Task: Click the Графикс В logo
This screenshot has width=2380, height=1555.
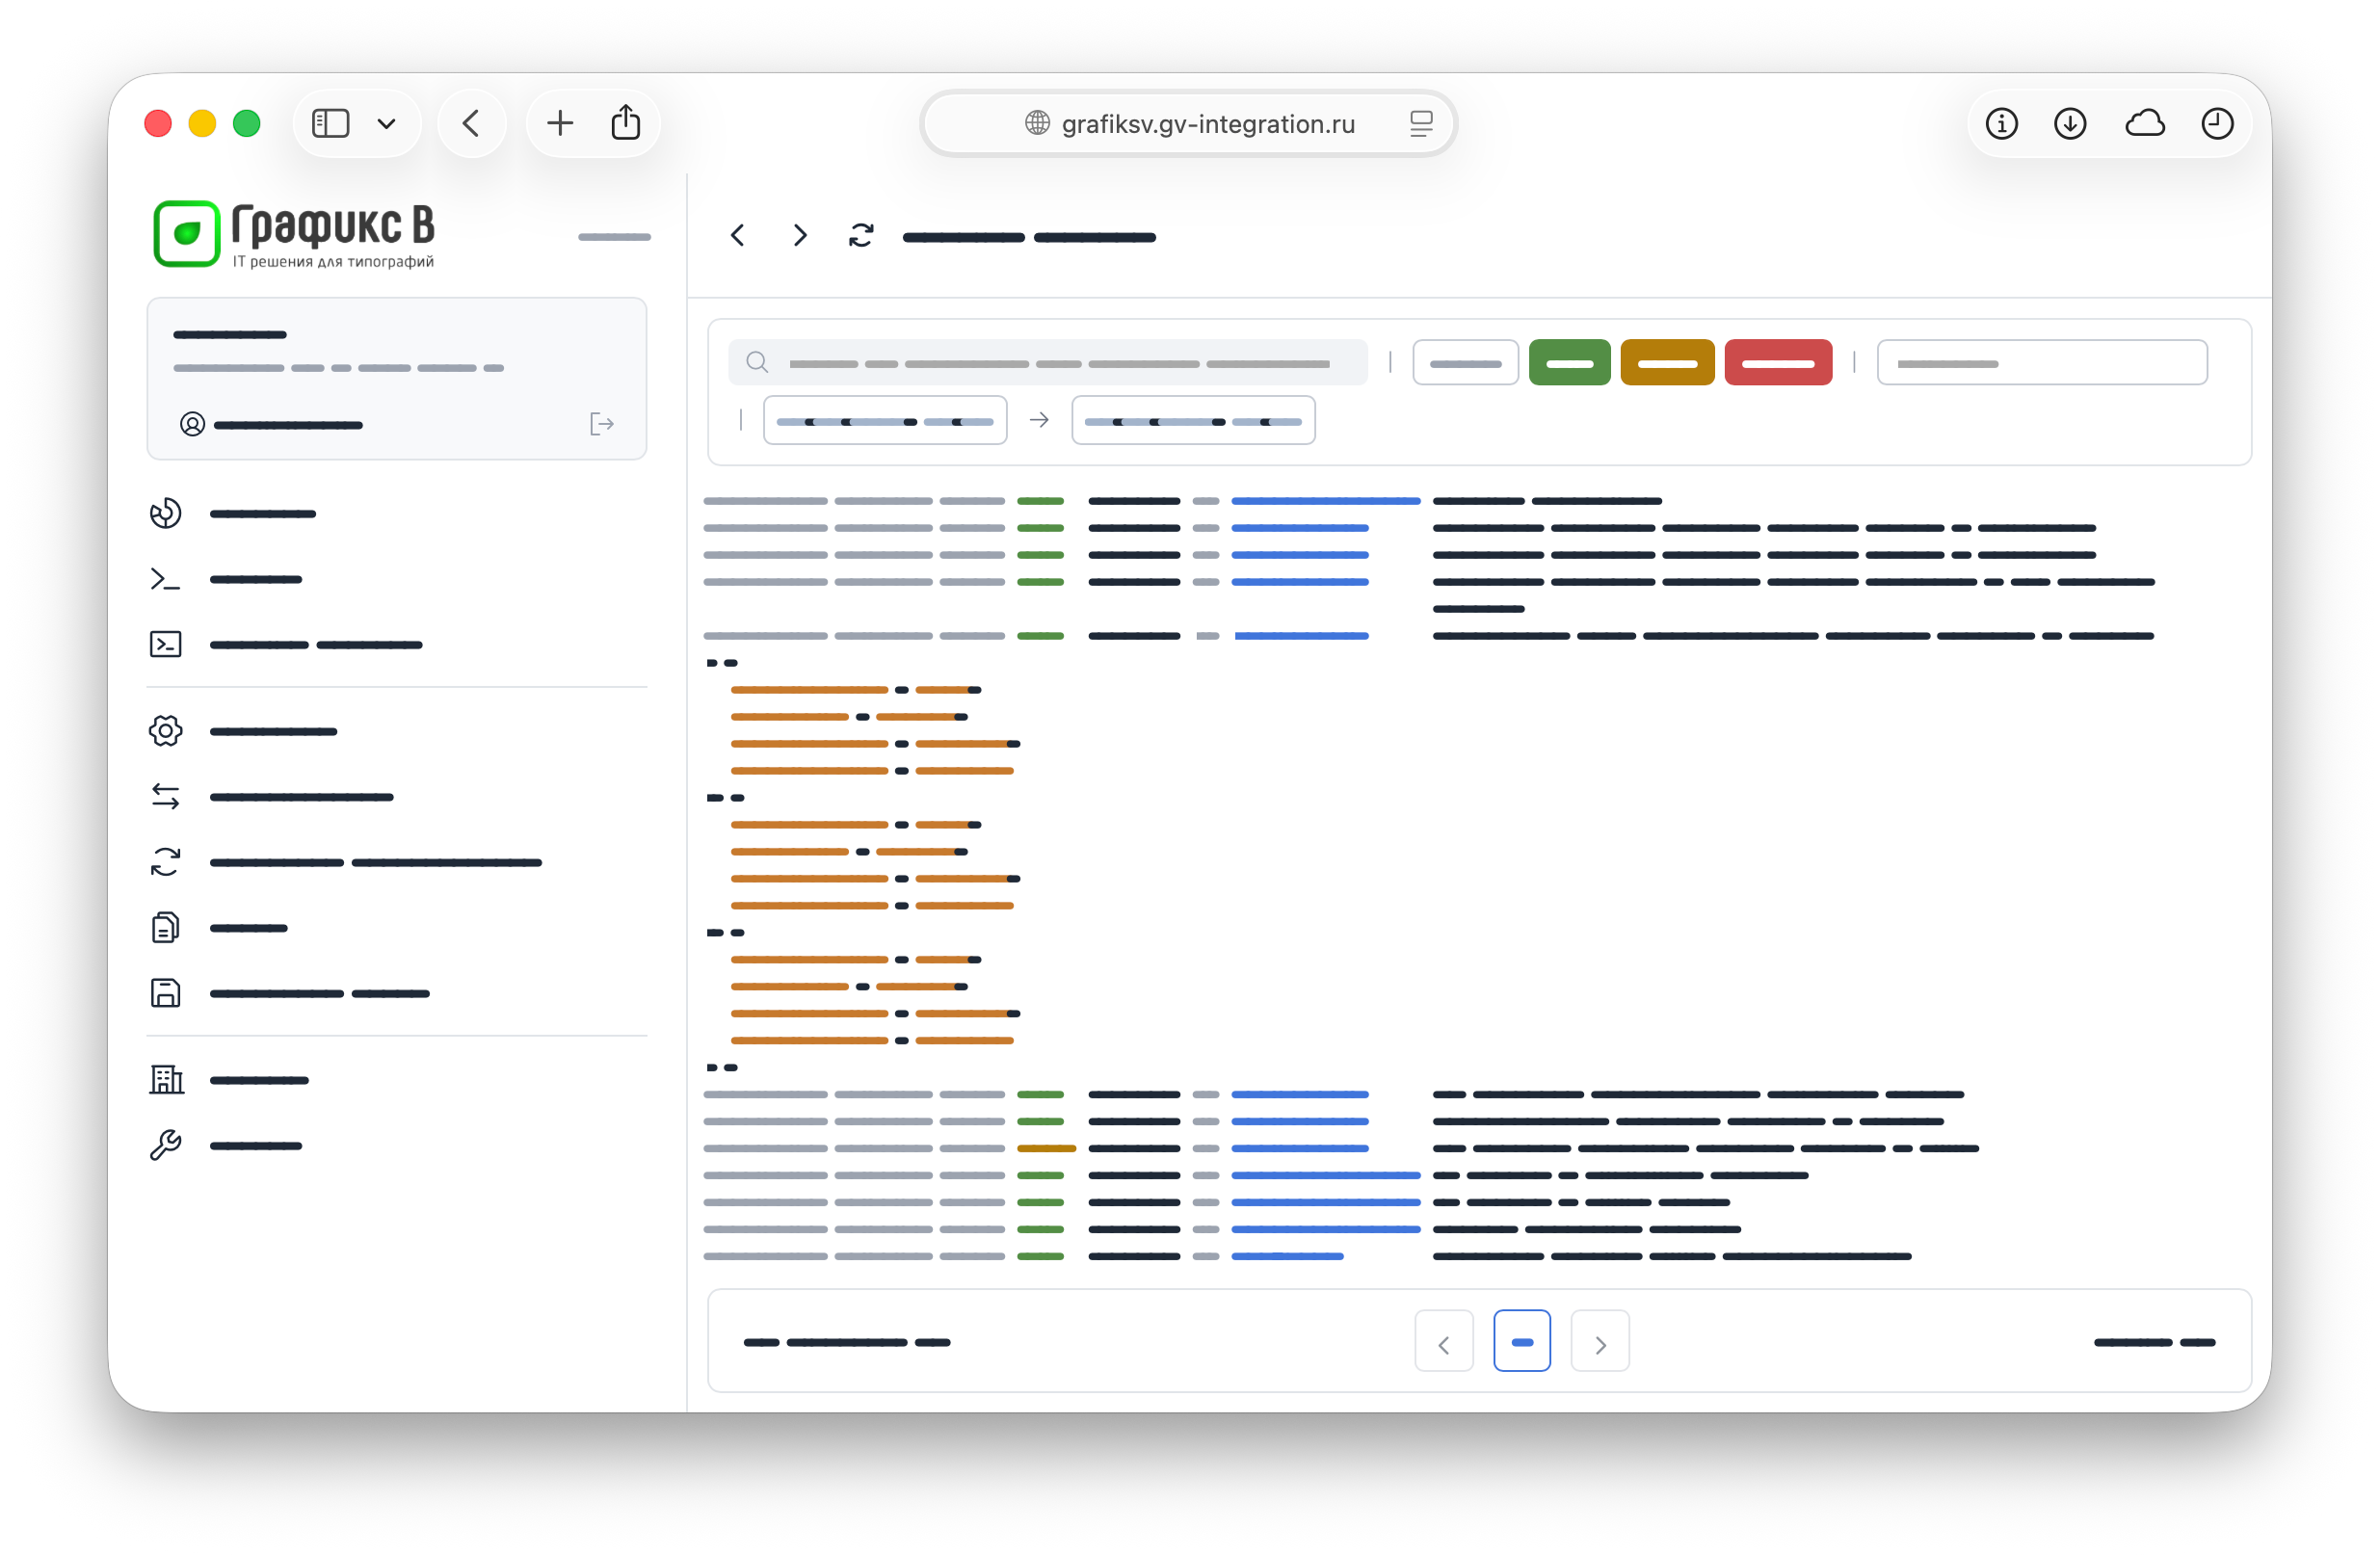Action: [x=294, y=234]
